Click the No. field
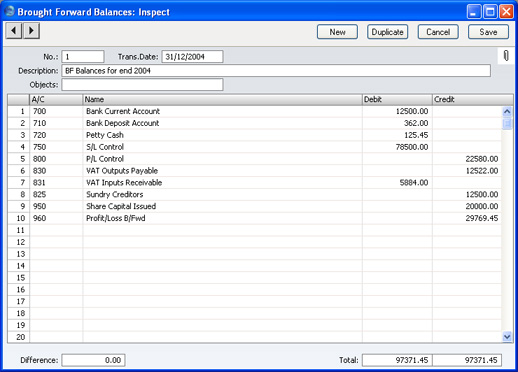The height and width of the screenshot is (372, 518). [83, 57]
